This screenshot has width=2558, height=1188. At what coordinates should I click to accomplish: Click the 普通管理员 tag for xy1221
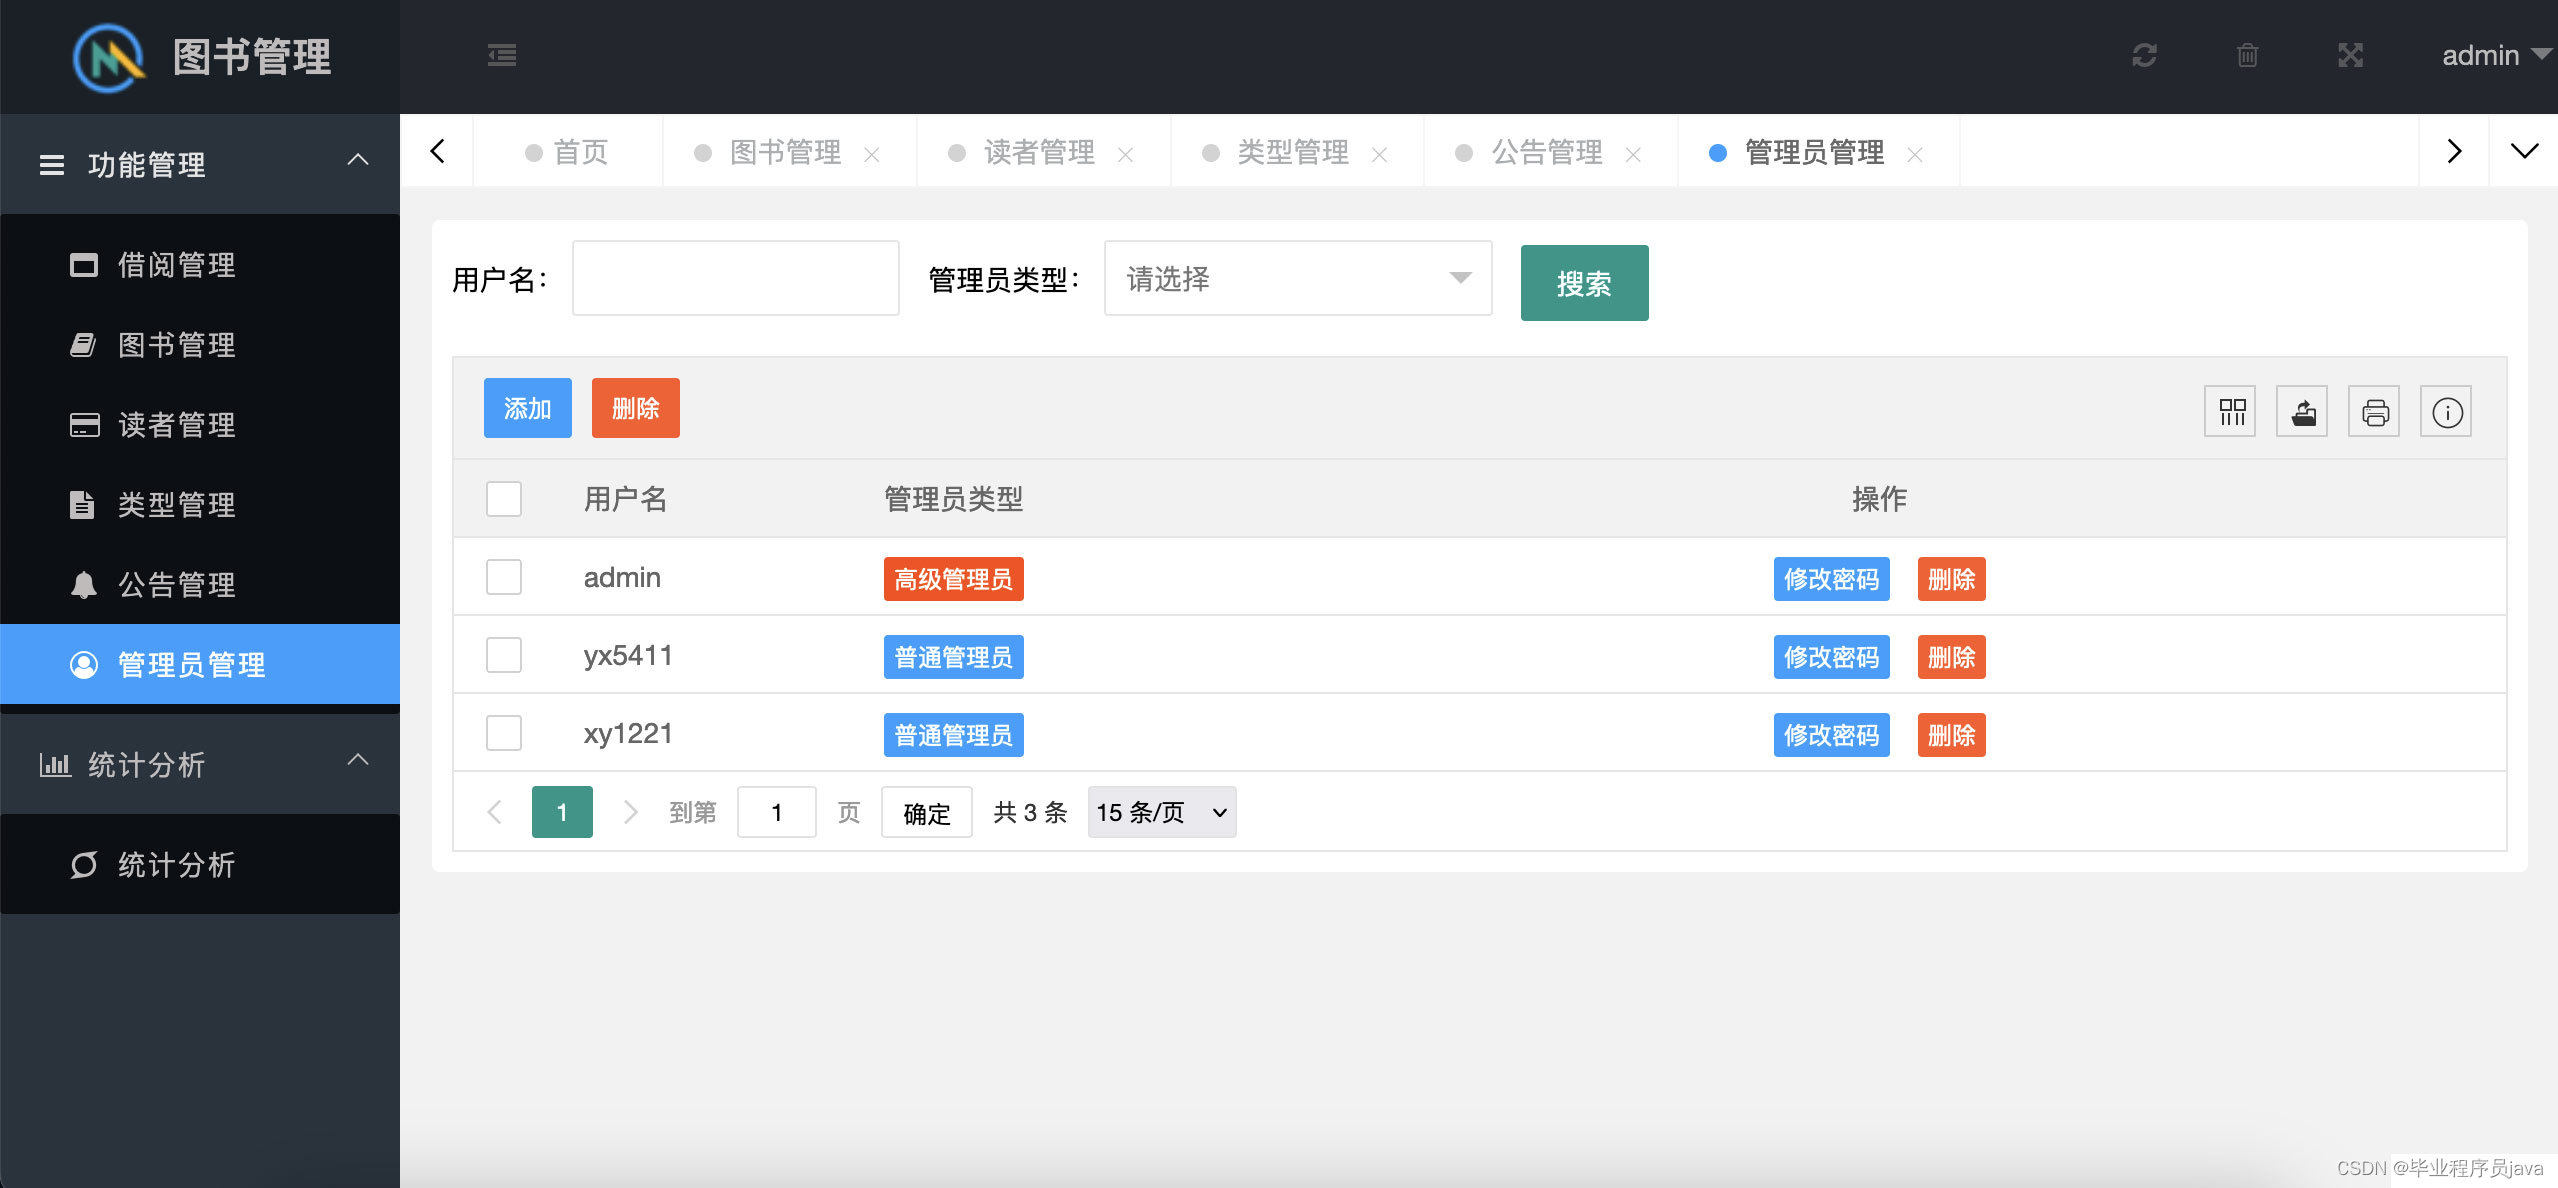click(x=953, y=735)
